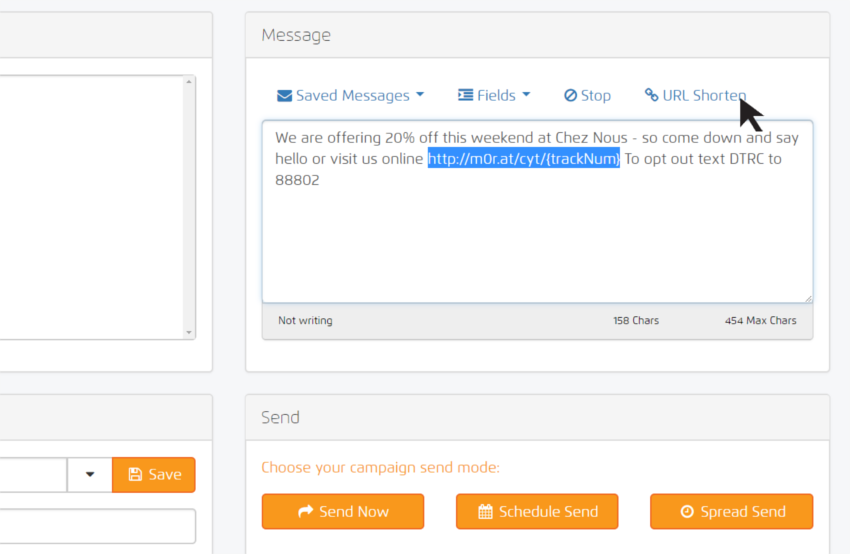Click inside the Message text area
This screenshot has height=554, width=850.
point(537,240)
